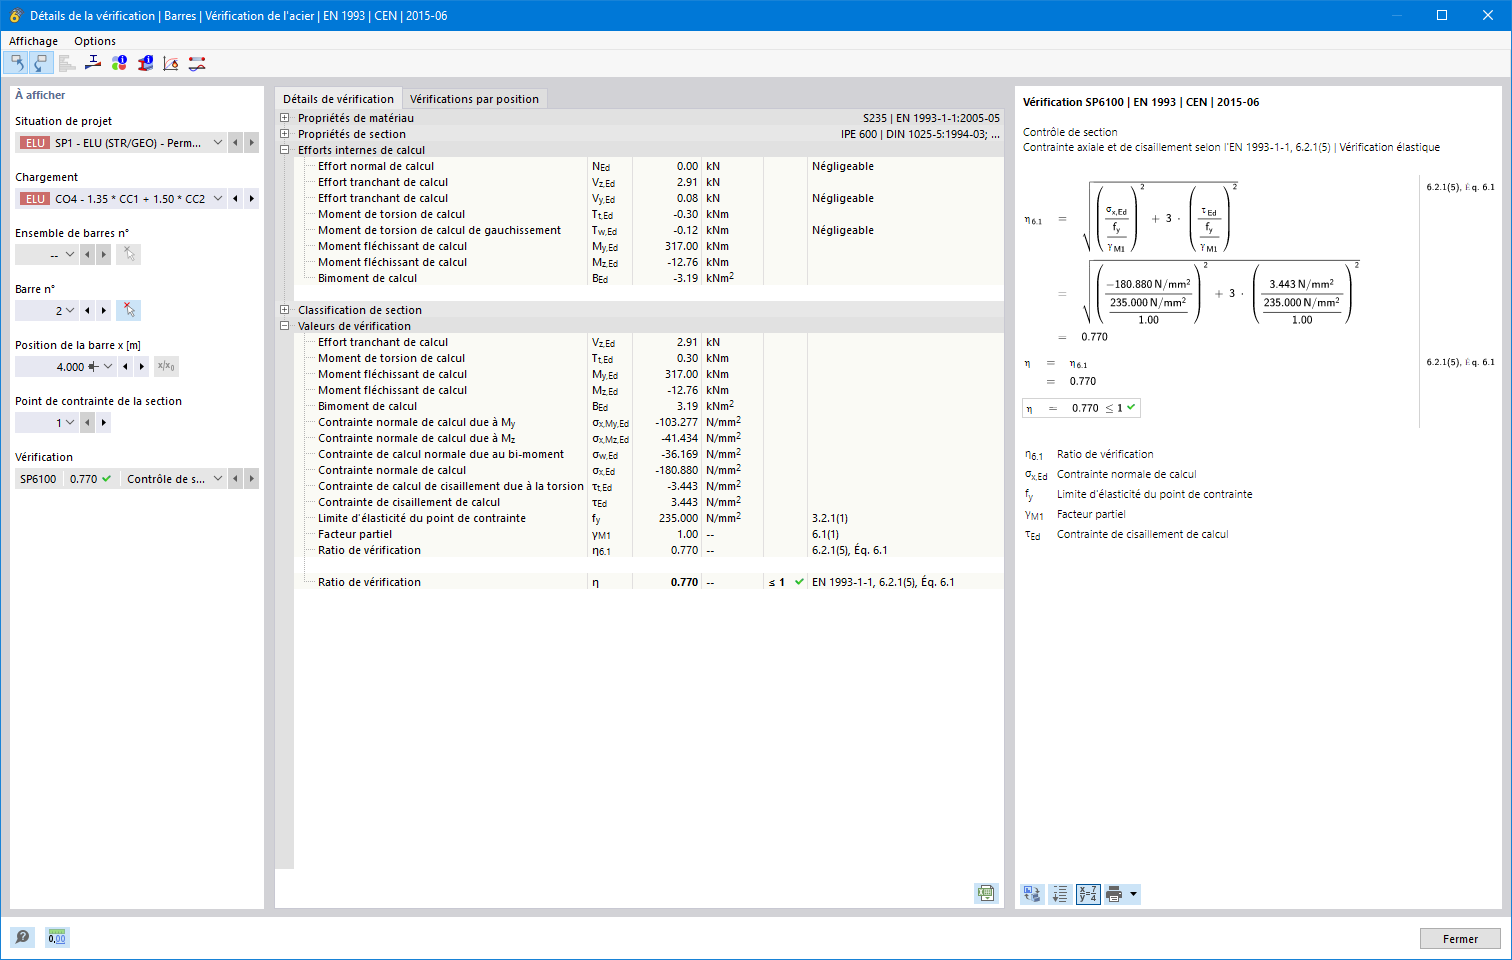Open the Options menu

click(x=95, y=41)
